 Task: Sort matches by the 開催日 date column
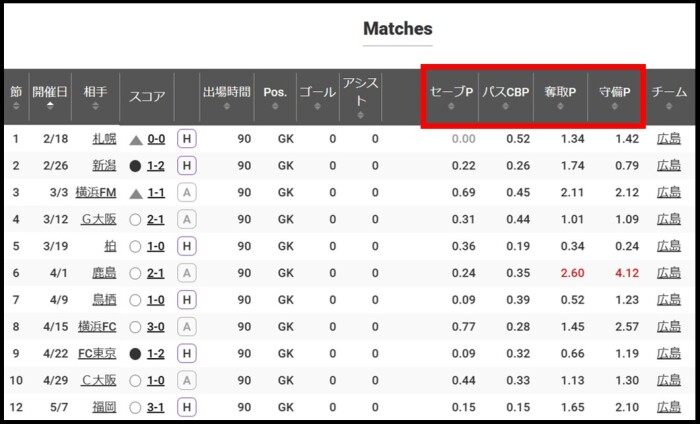[49, 97]
